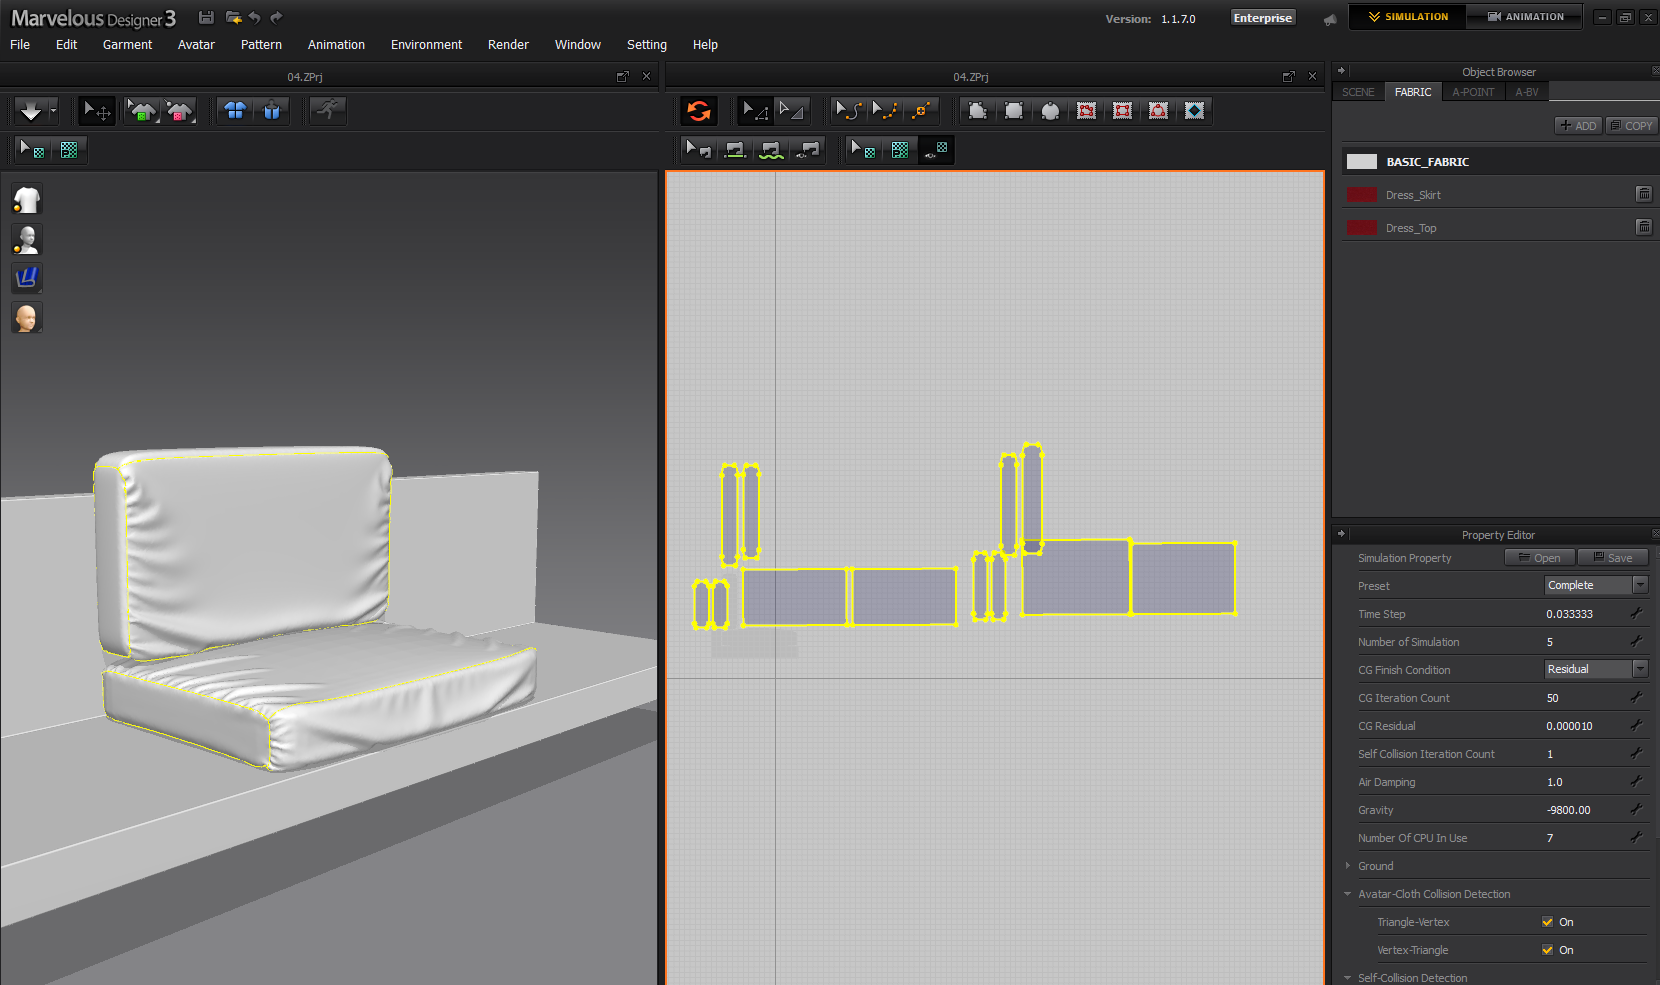The height and width of the screenshot is (985, 1660).
Task: Select the Edit Texture tool in pattern toolbar
Action: [863, 150]
